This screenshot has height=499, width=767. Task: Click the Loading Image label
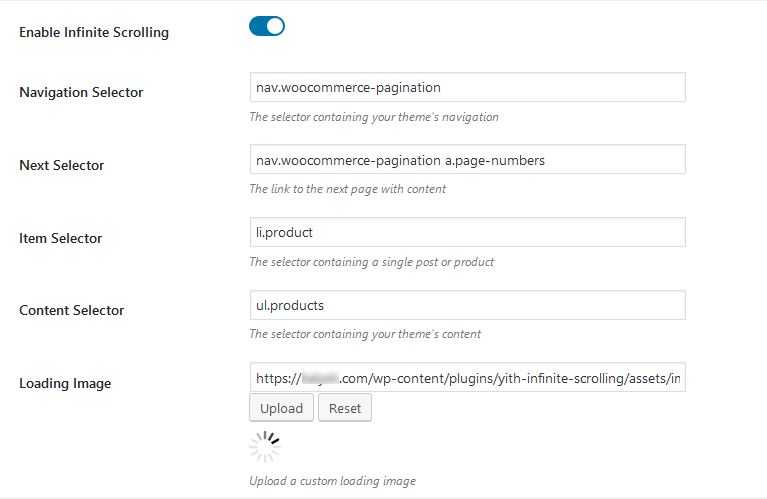(65, 384)
